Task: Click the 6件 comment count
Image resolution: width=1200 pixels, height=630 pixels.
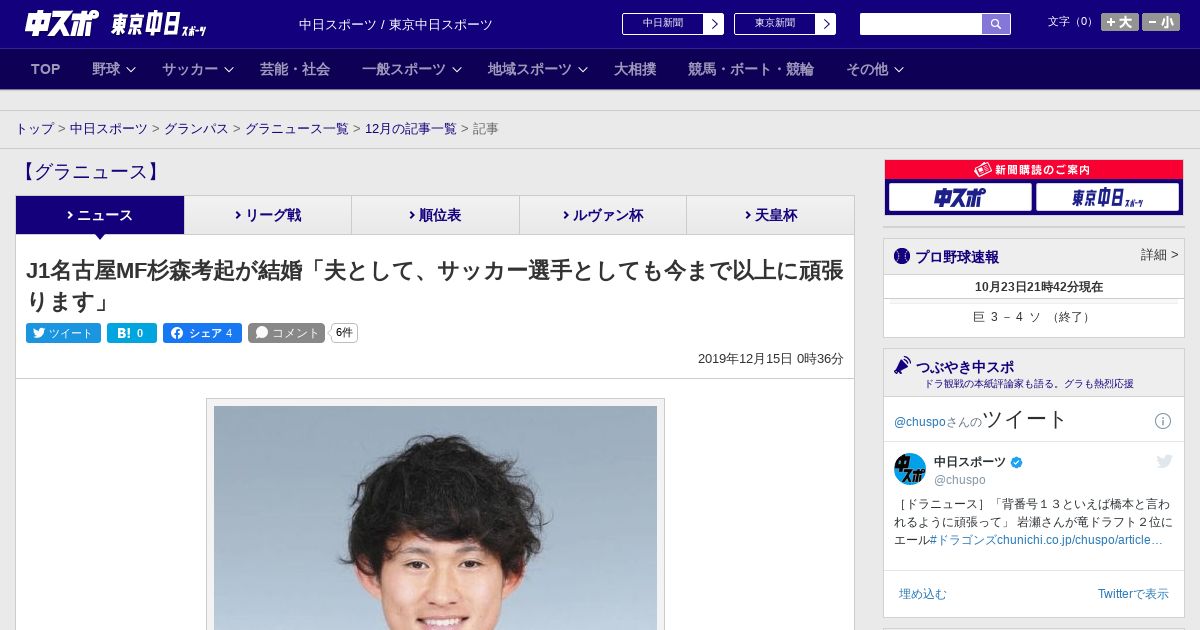Action: 345,333
